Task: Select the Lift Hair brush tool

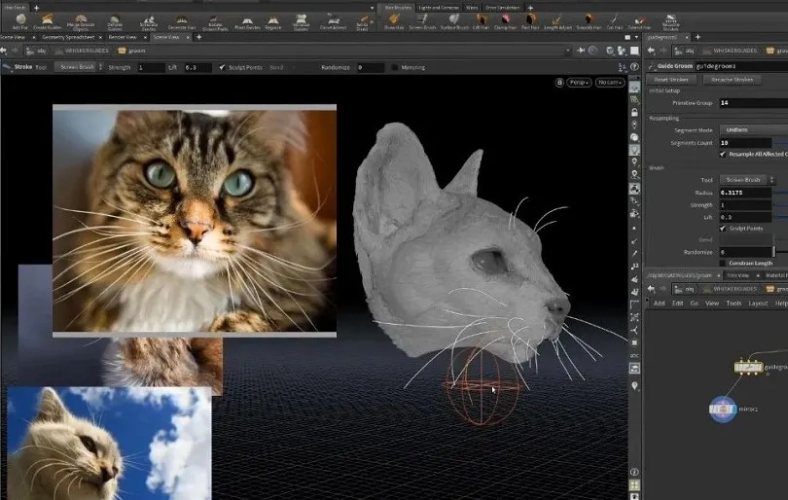Action: (481, 21)
